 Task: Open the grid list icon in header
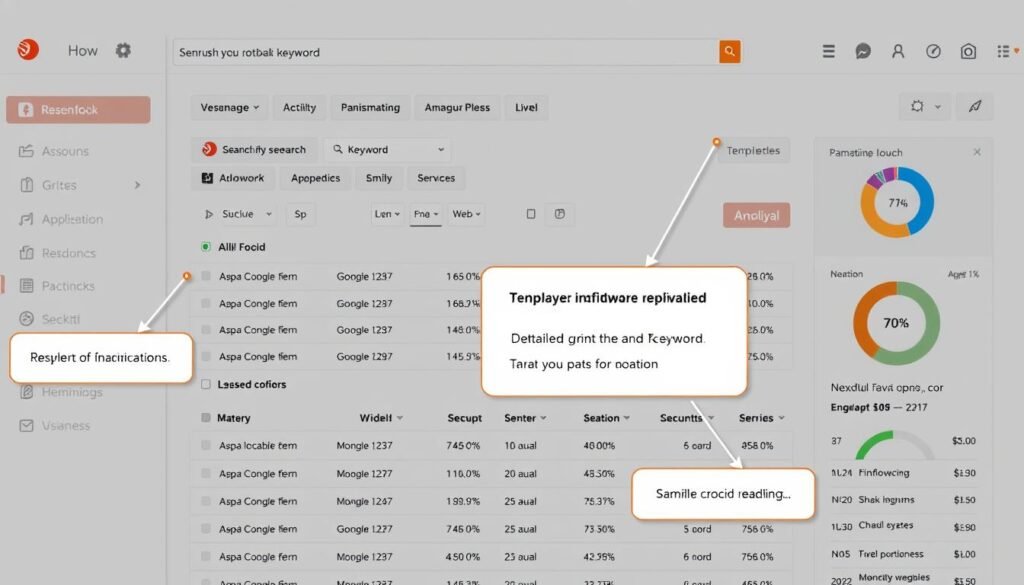click(1005, 52)
